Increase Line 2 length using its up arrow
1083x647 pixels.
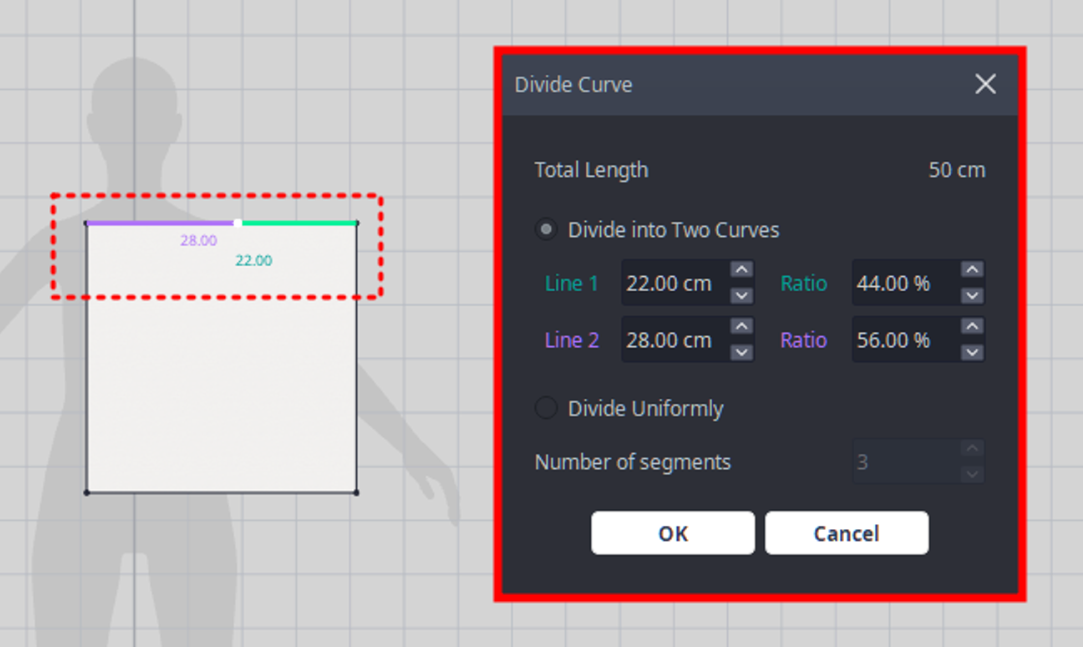[741, 326]
